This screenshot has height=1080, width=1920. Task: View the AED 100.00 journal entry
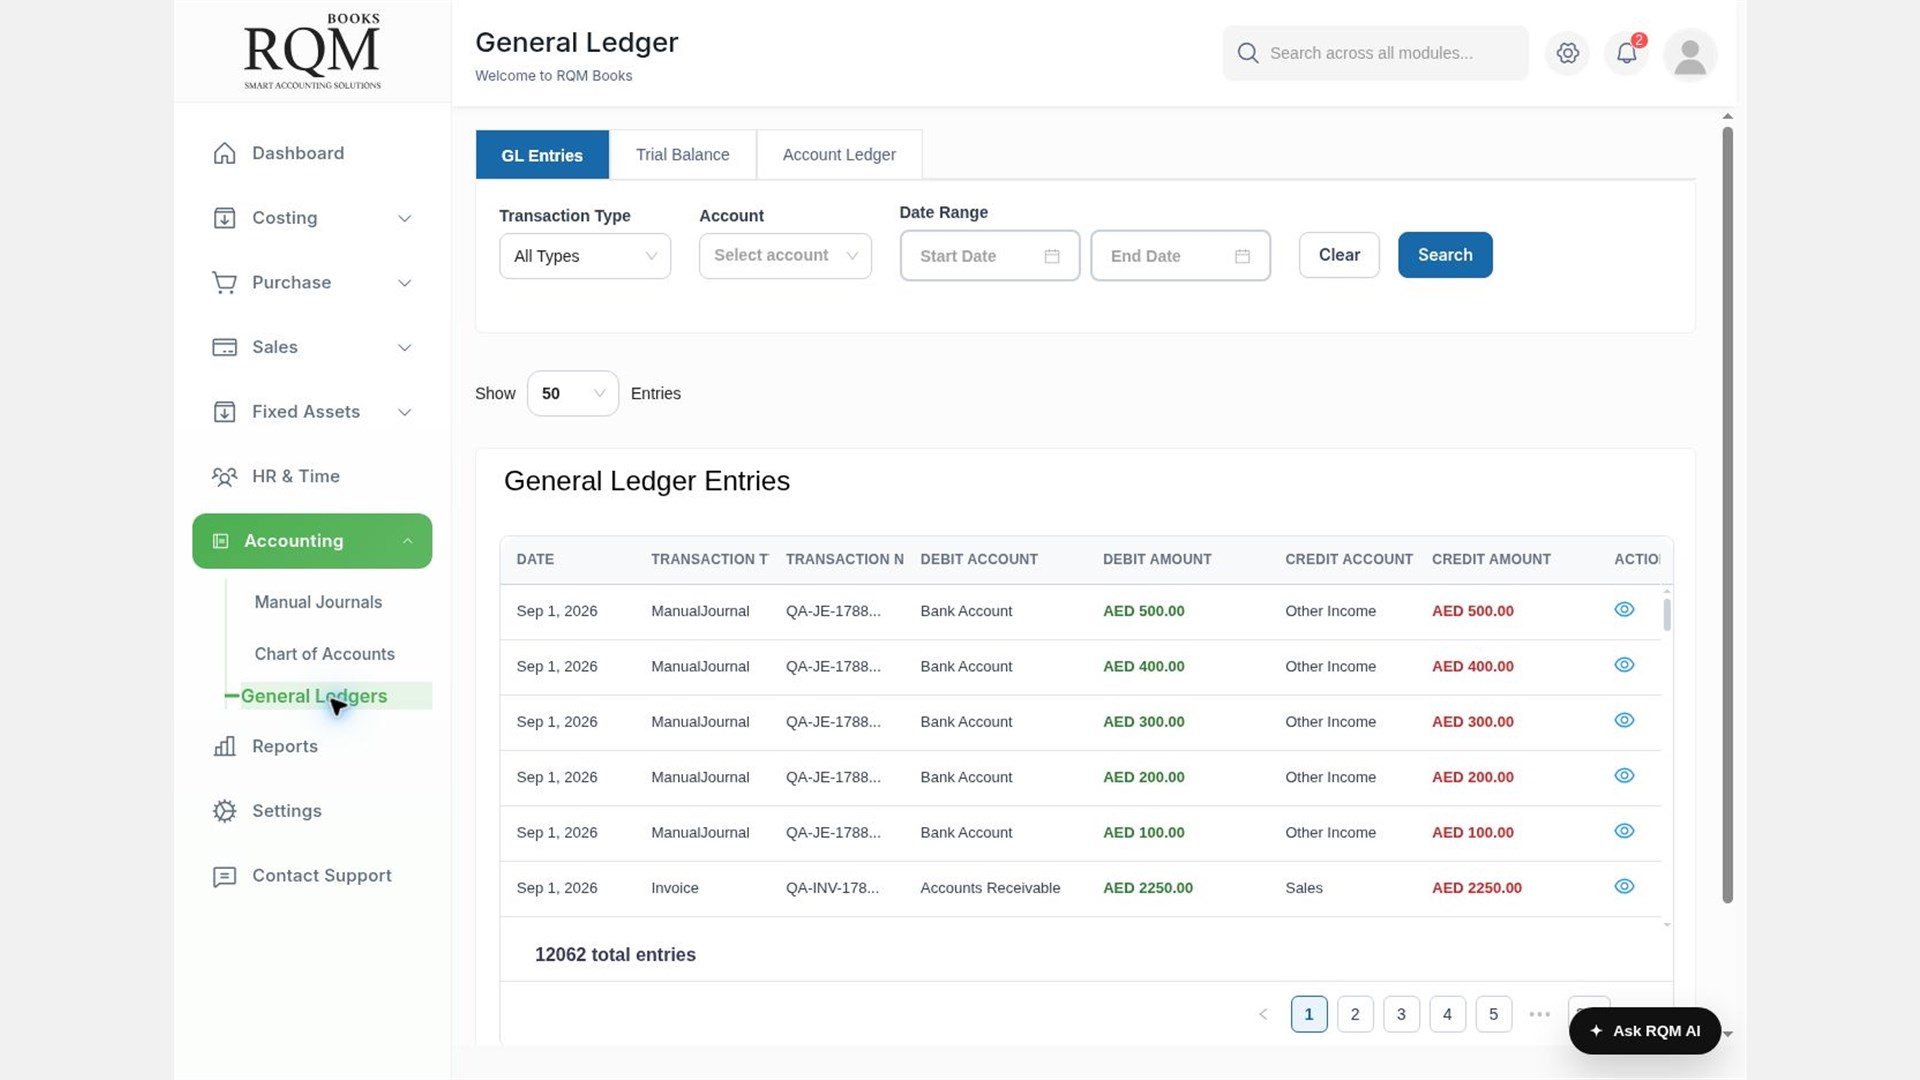coord(1624,831)
